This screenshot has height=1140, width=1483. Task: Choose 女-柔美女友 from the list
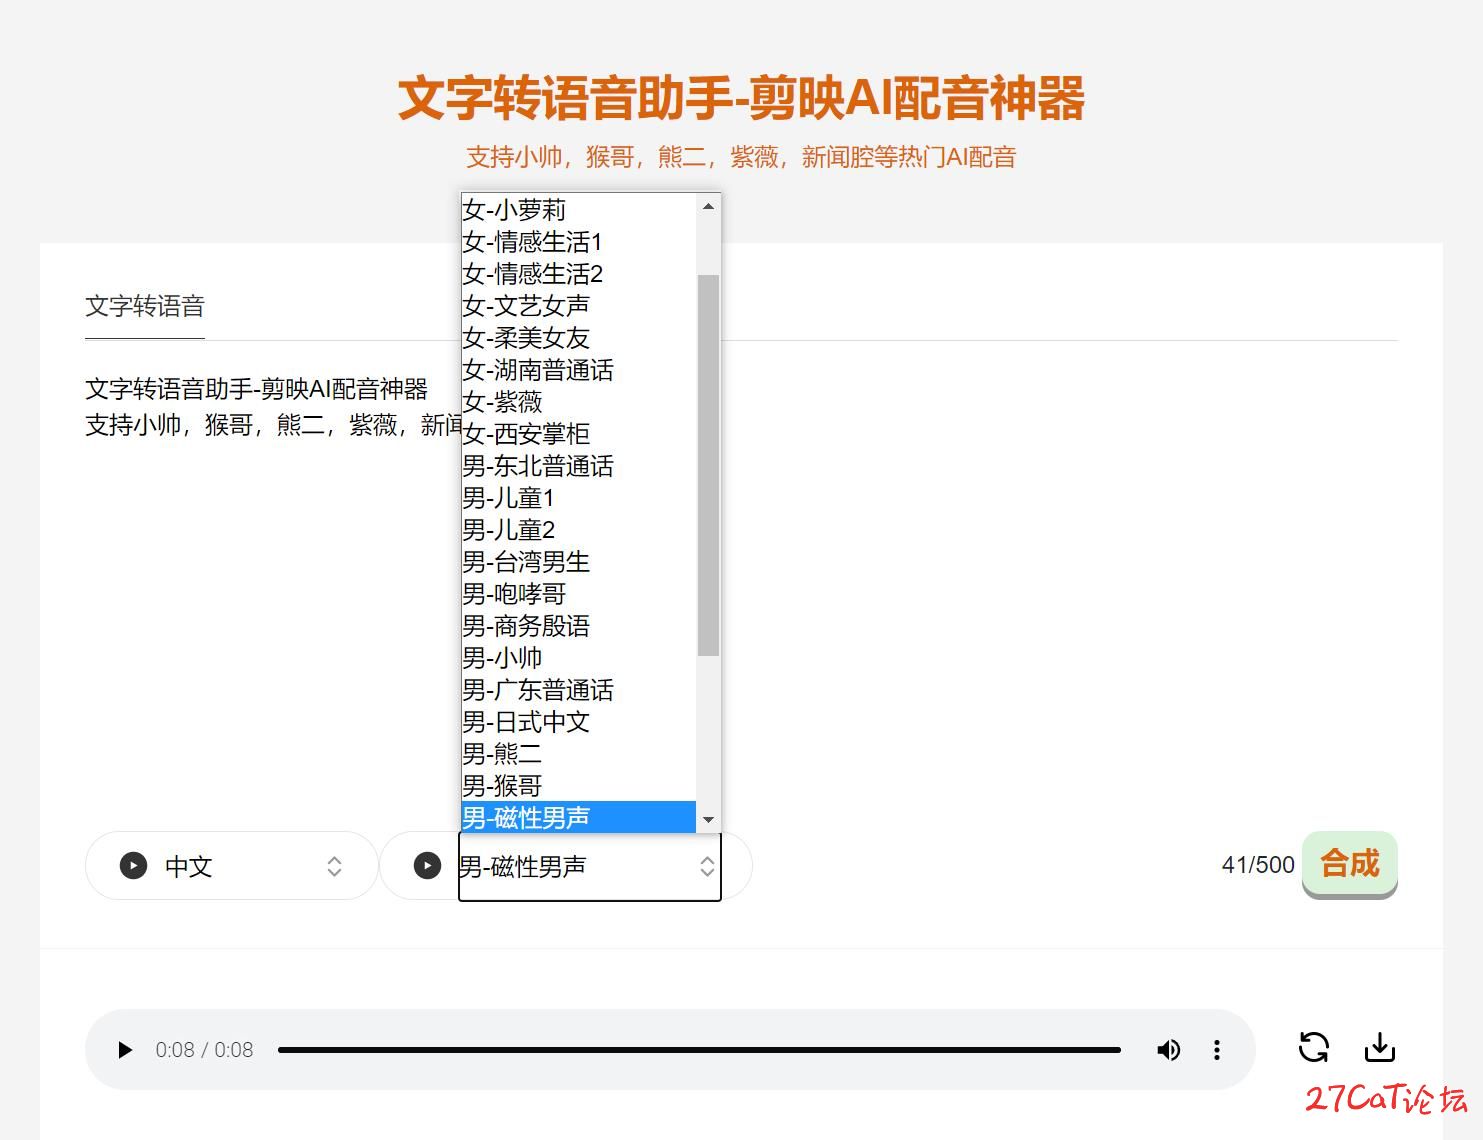coord(578,338)
